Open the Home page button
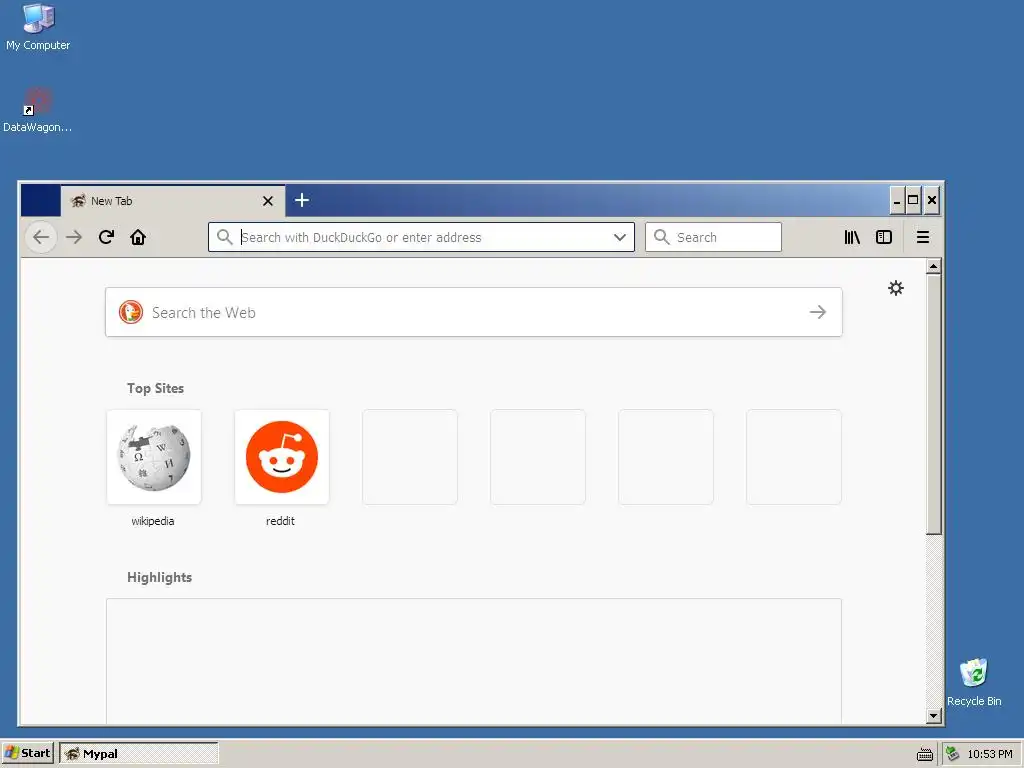1024x768 pixels. (138, 237)
